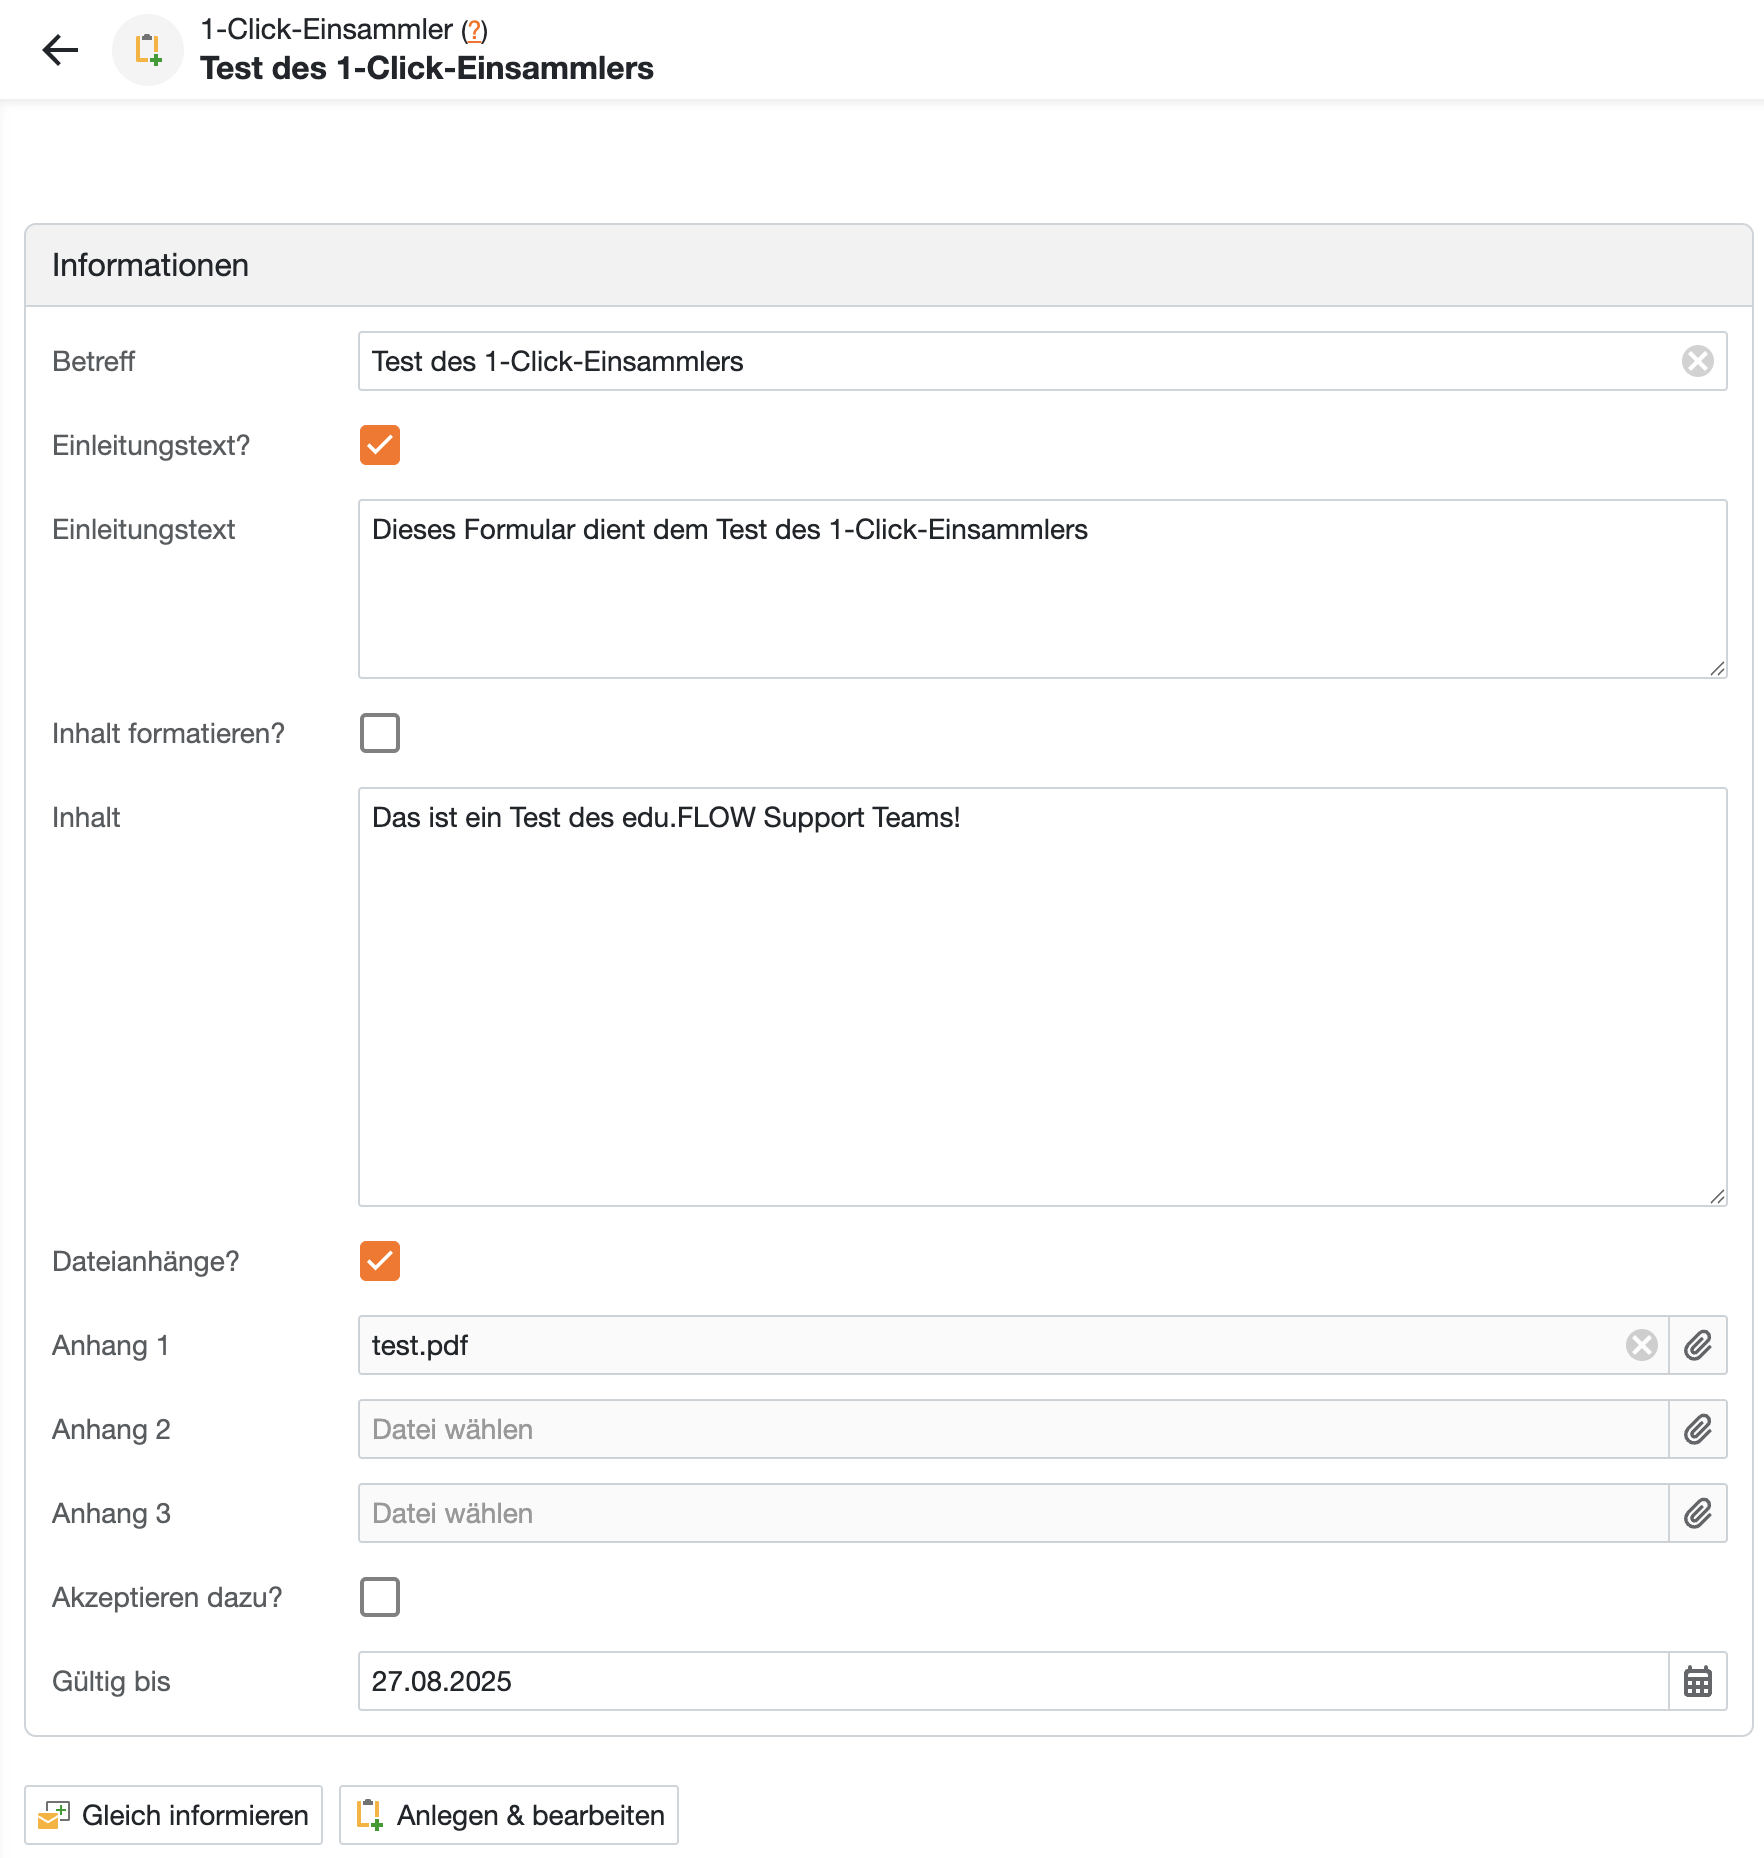This screenshot has width=1764, height=1858.
Task: Clear the Betreff field text
Action: pos(1697,361)
